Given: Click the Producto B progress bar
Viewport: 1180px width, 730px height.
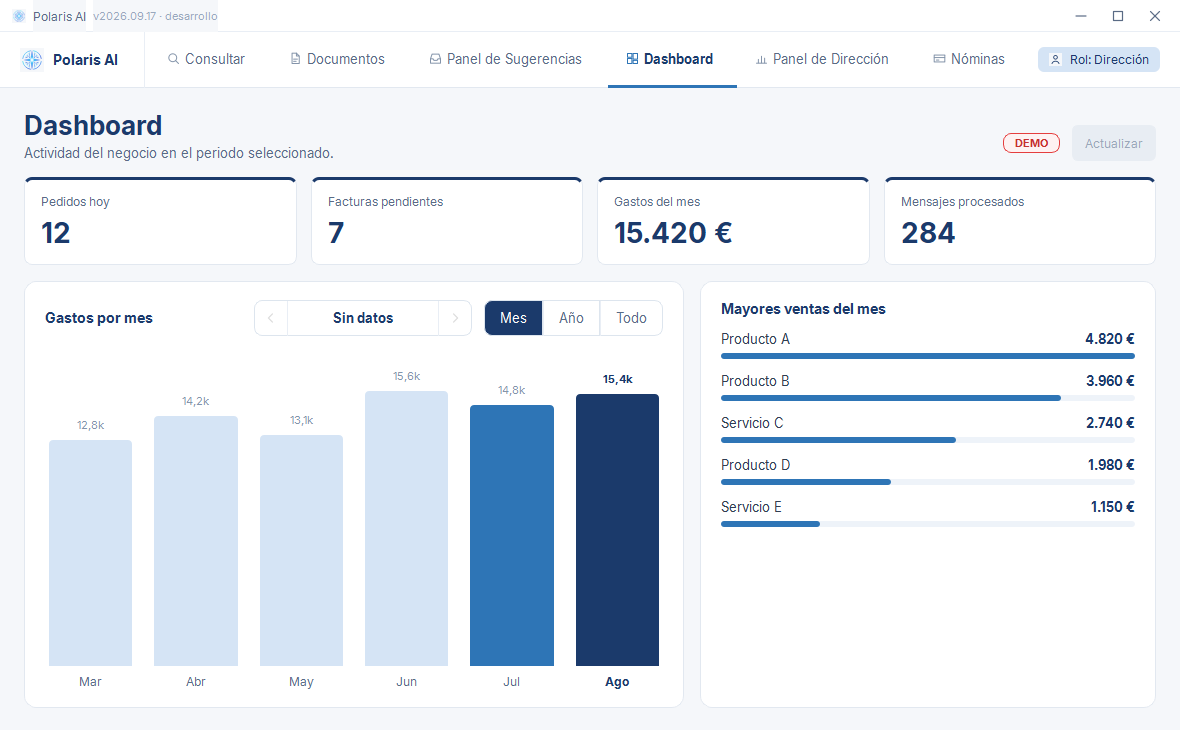Looking at the screenshot, I should tap(927, 398).
